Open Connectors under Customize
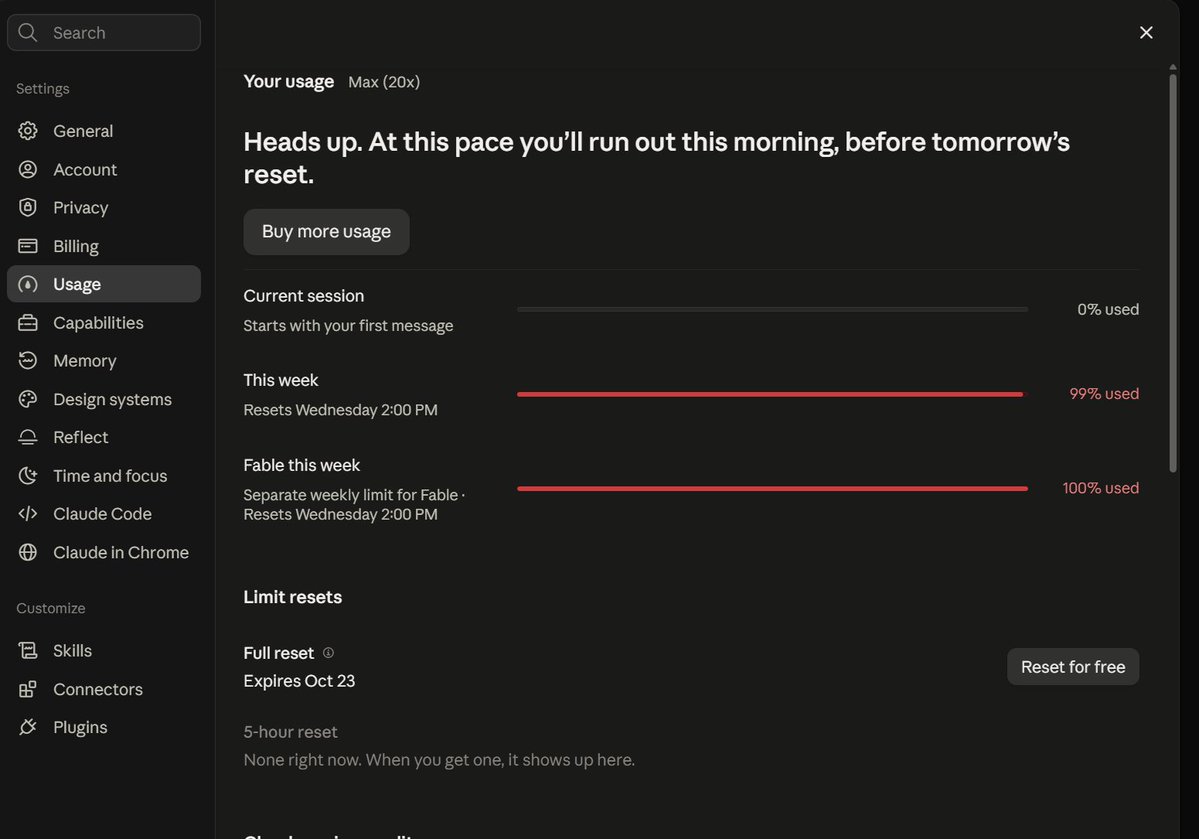The width and height of the screenshot is (1199, 839). coord(104,689)
